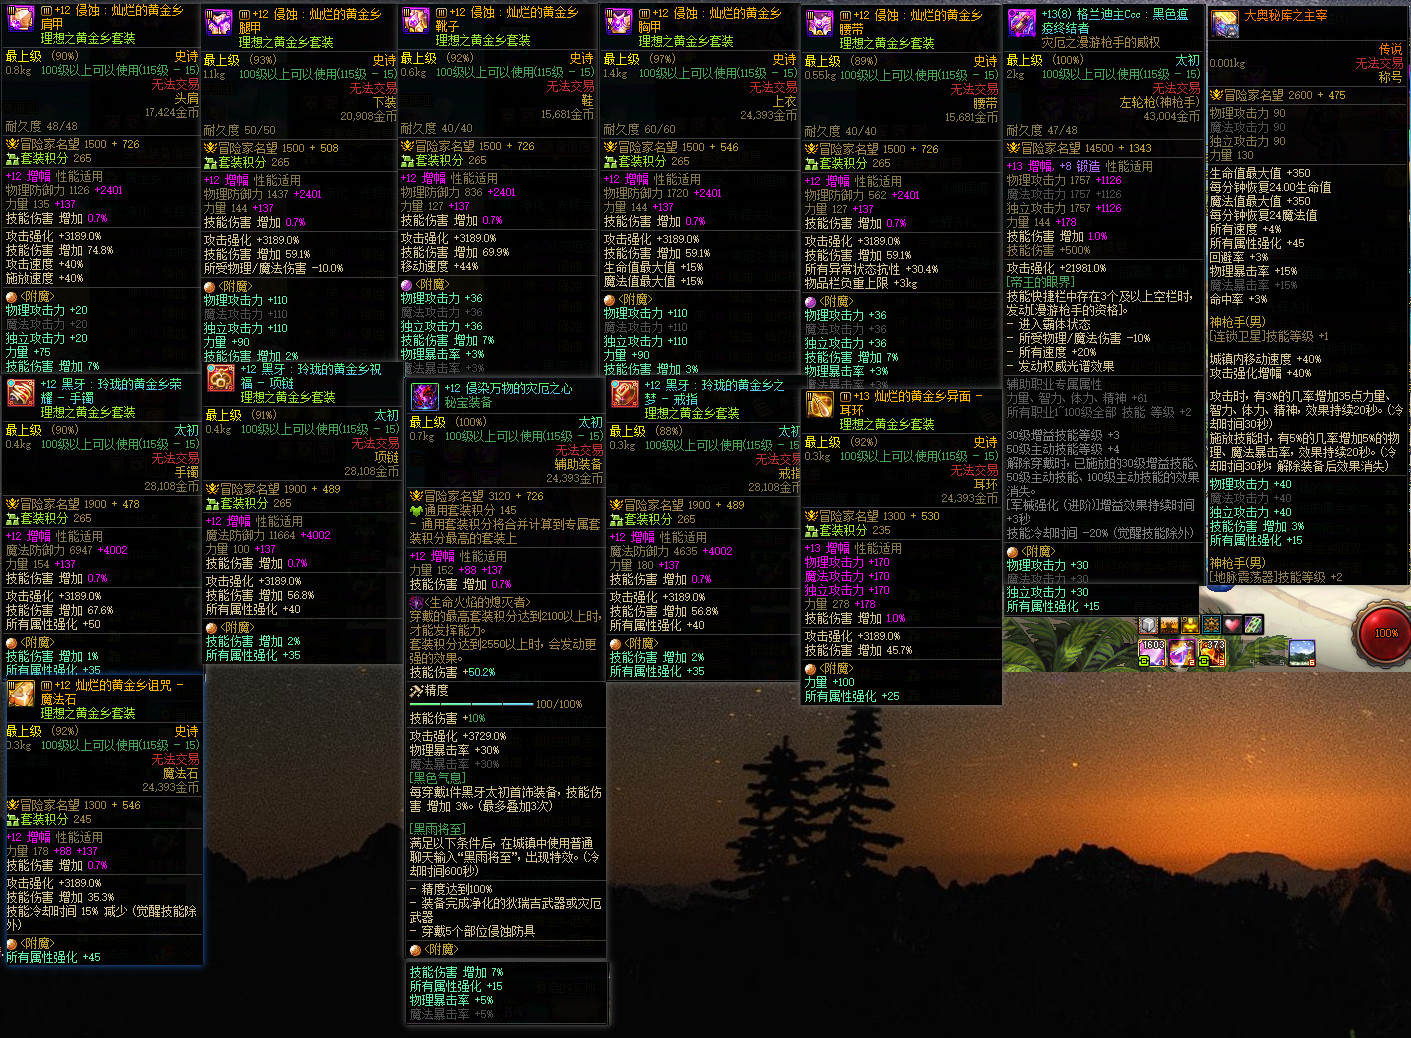The image size is (1411, 1038).
Task: Click the 戒指 ring item icon
Action: click(625, 394)
